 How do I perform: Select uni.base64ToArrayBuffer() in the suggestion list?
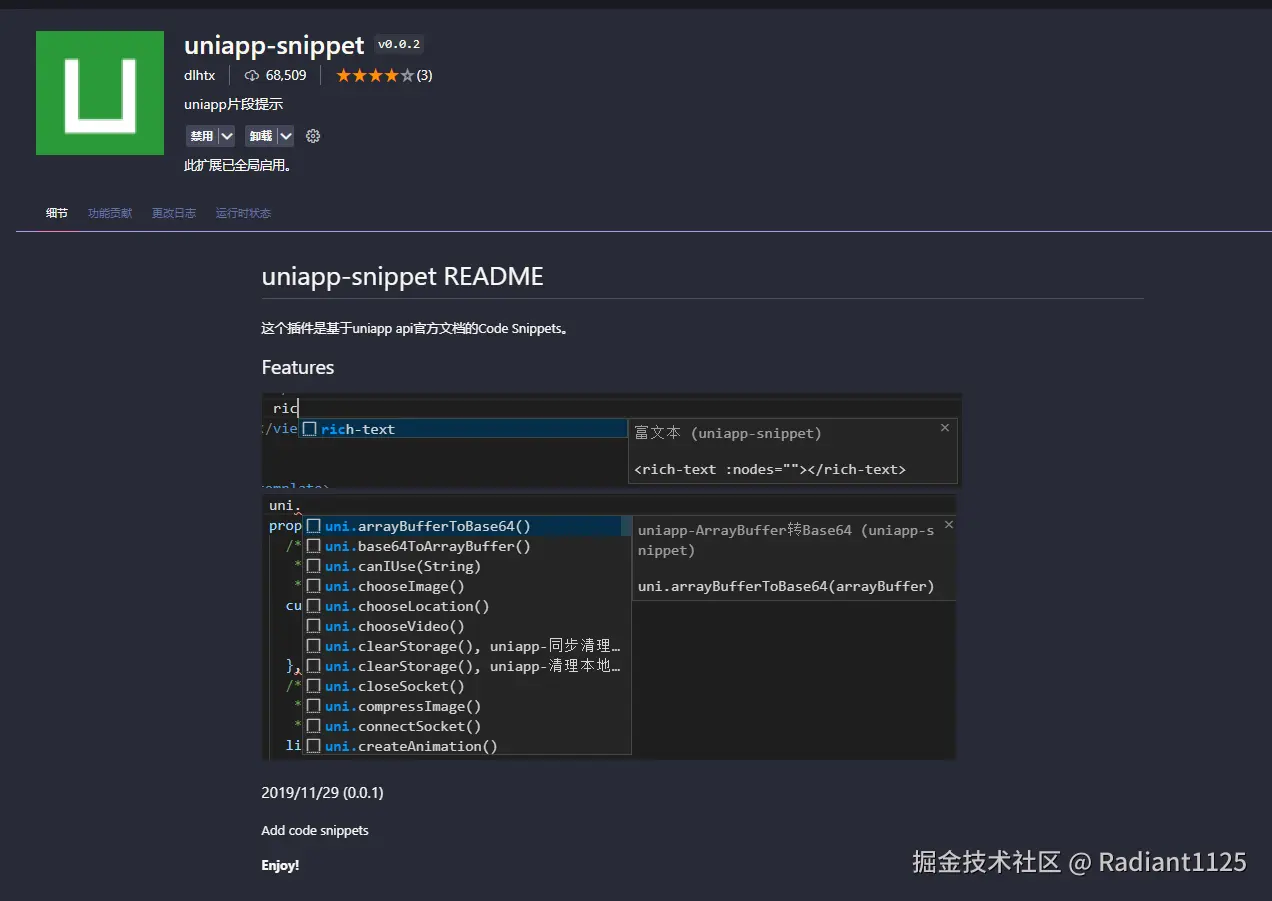pos(428,546)
